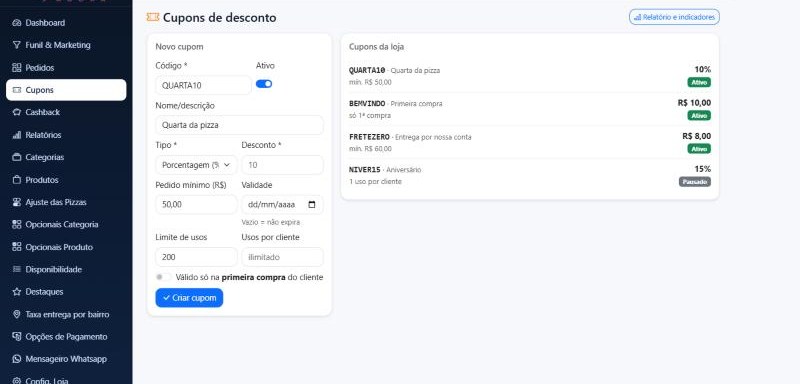Click the Disponibilidade list icon
Viewport: 800px width, 384px height.
tap(16, 270)
